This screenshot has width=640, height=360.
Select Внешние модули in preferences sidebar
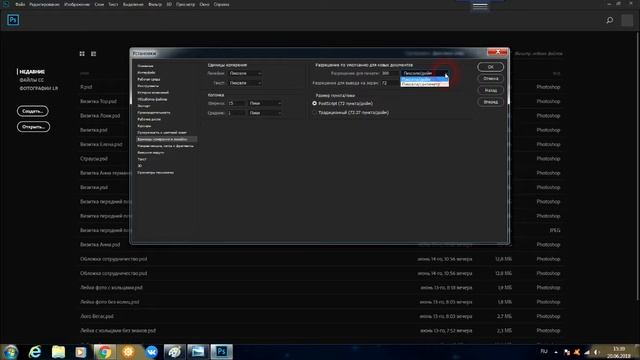(151, 152)
